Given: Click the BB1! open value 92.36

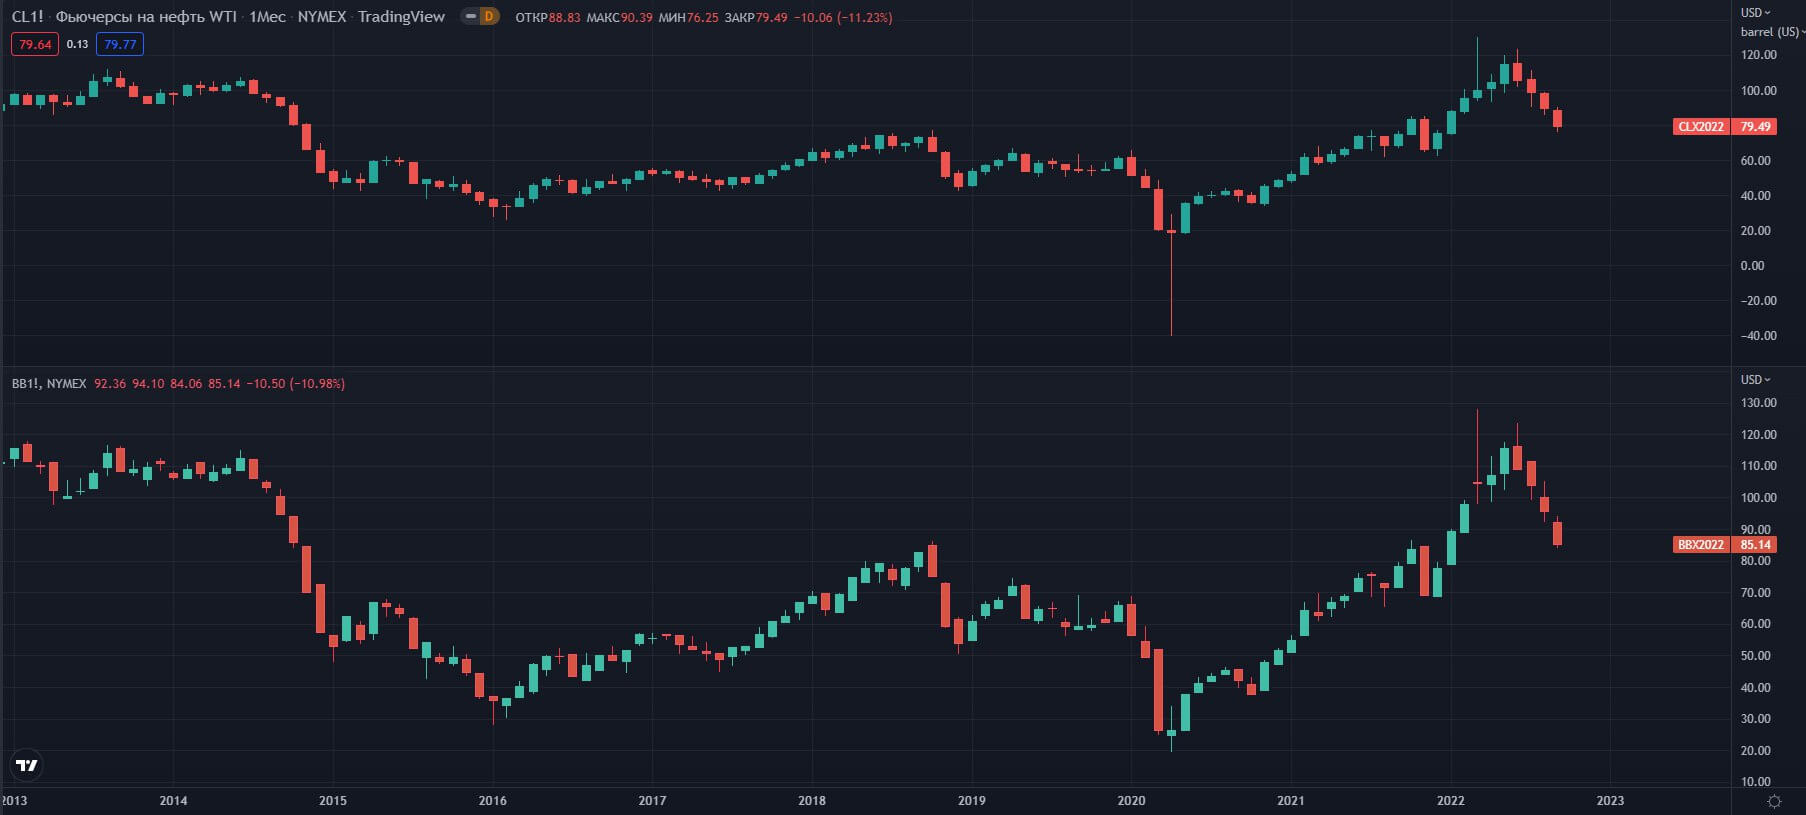Looking at the screenshot, I should tap(110, 383).
